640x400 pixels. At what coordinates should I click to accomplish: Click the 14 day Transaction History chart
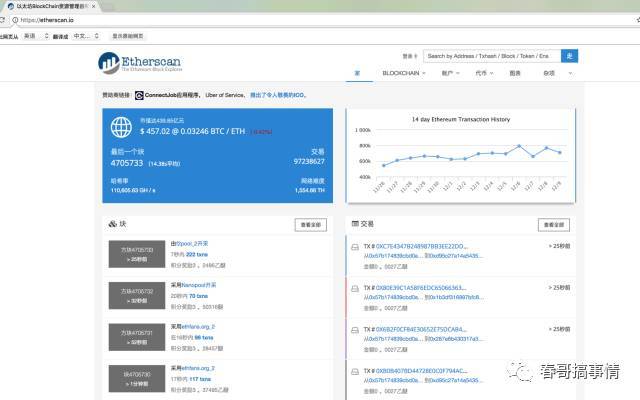click(x=461, y=156)
